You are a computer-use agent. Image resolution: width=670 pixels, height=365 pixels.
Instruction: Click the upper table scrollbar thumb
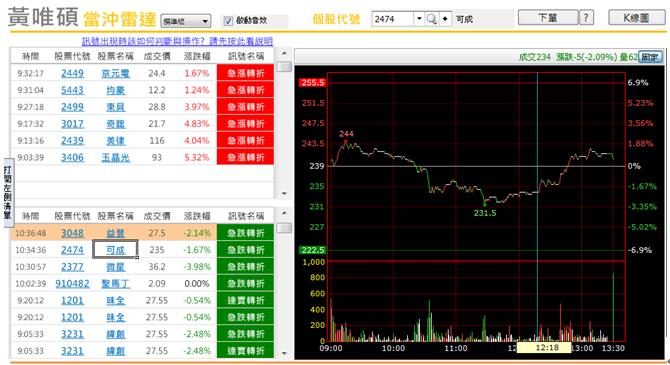[284, 67]
